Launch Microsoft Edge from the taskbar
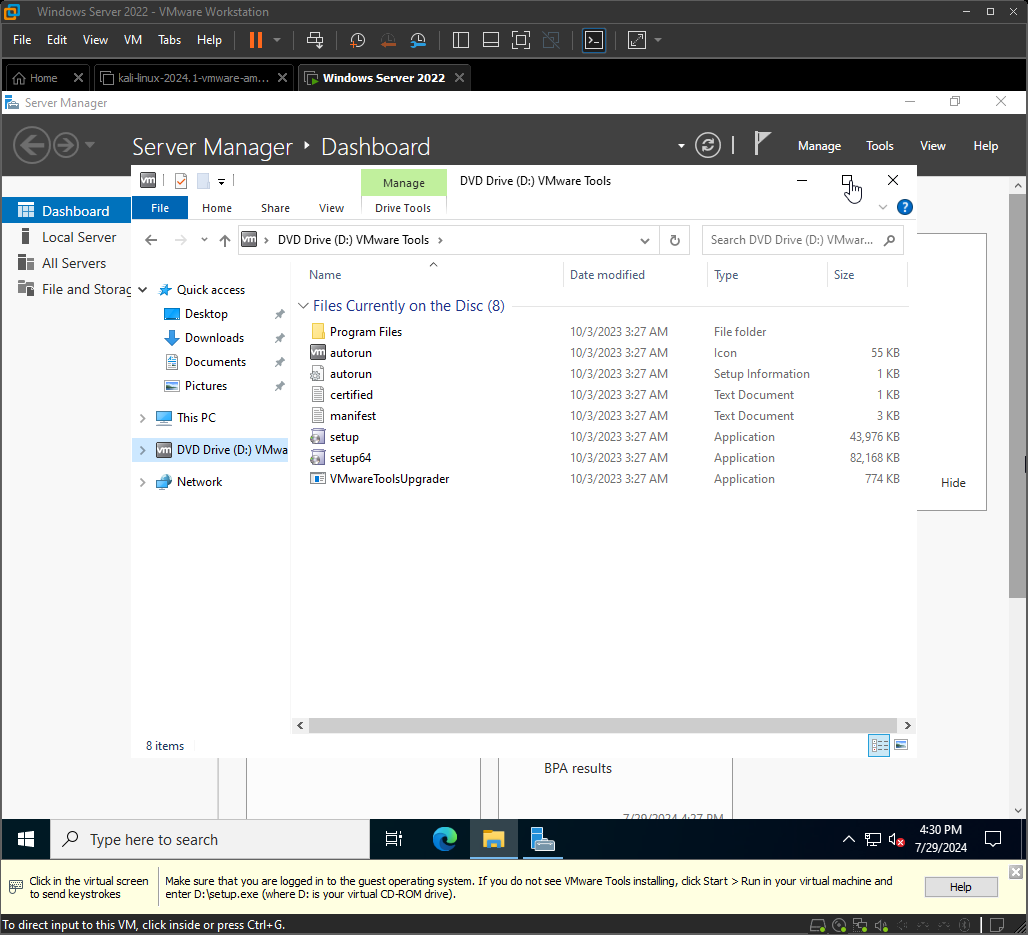Image resolution: width=1028 pixels, height=935 pixels. click(x=445, y=839)
